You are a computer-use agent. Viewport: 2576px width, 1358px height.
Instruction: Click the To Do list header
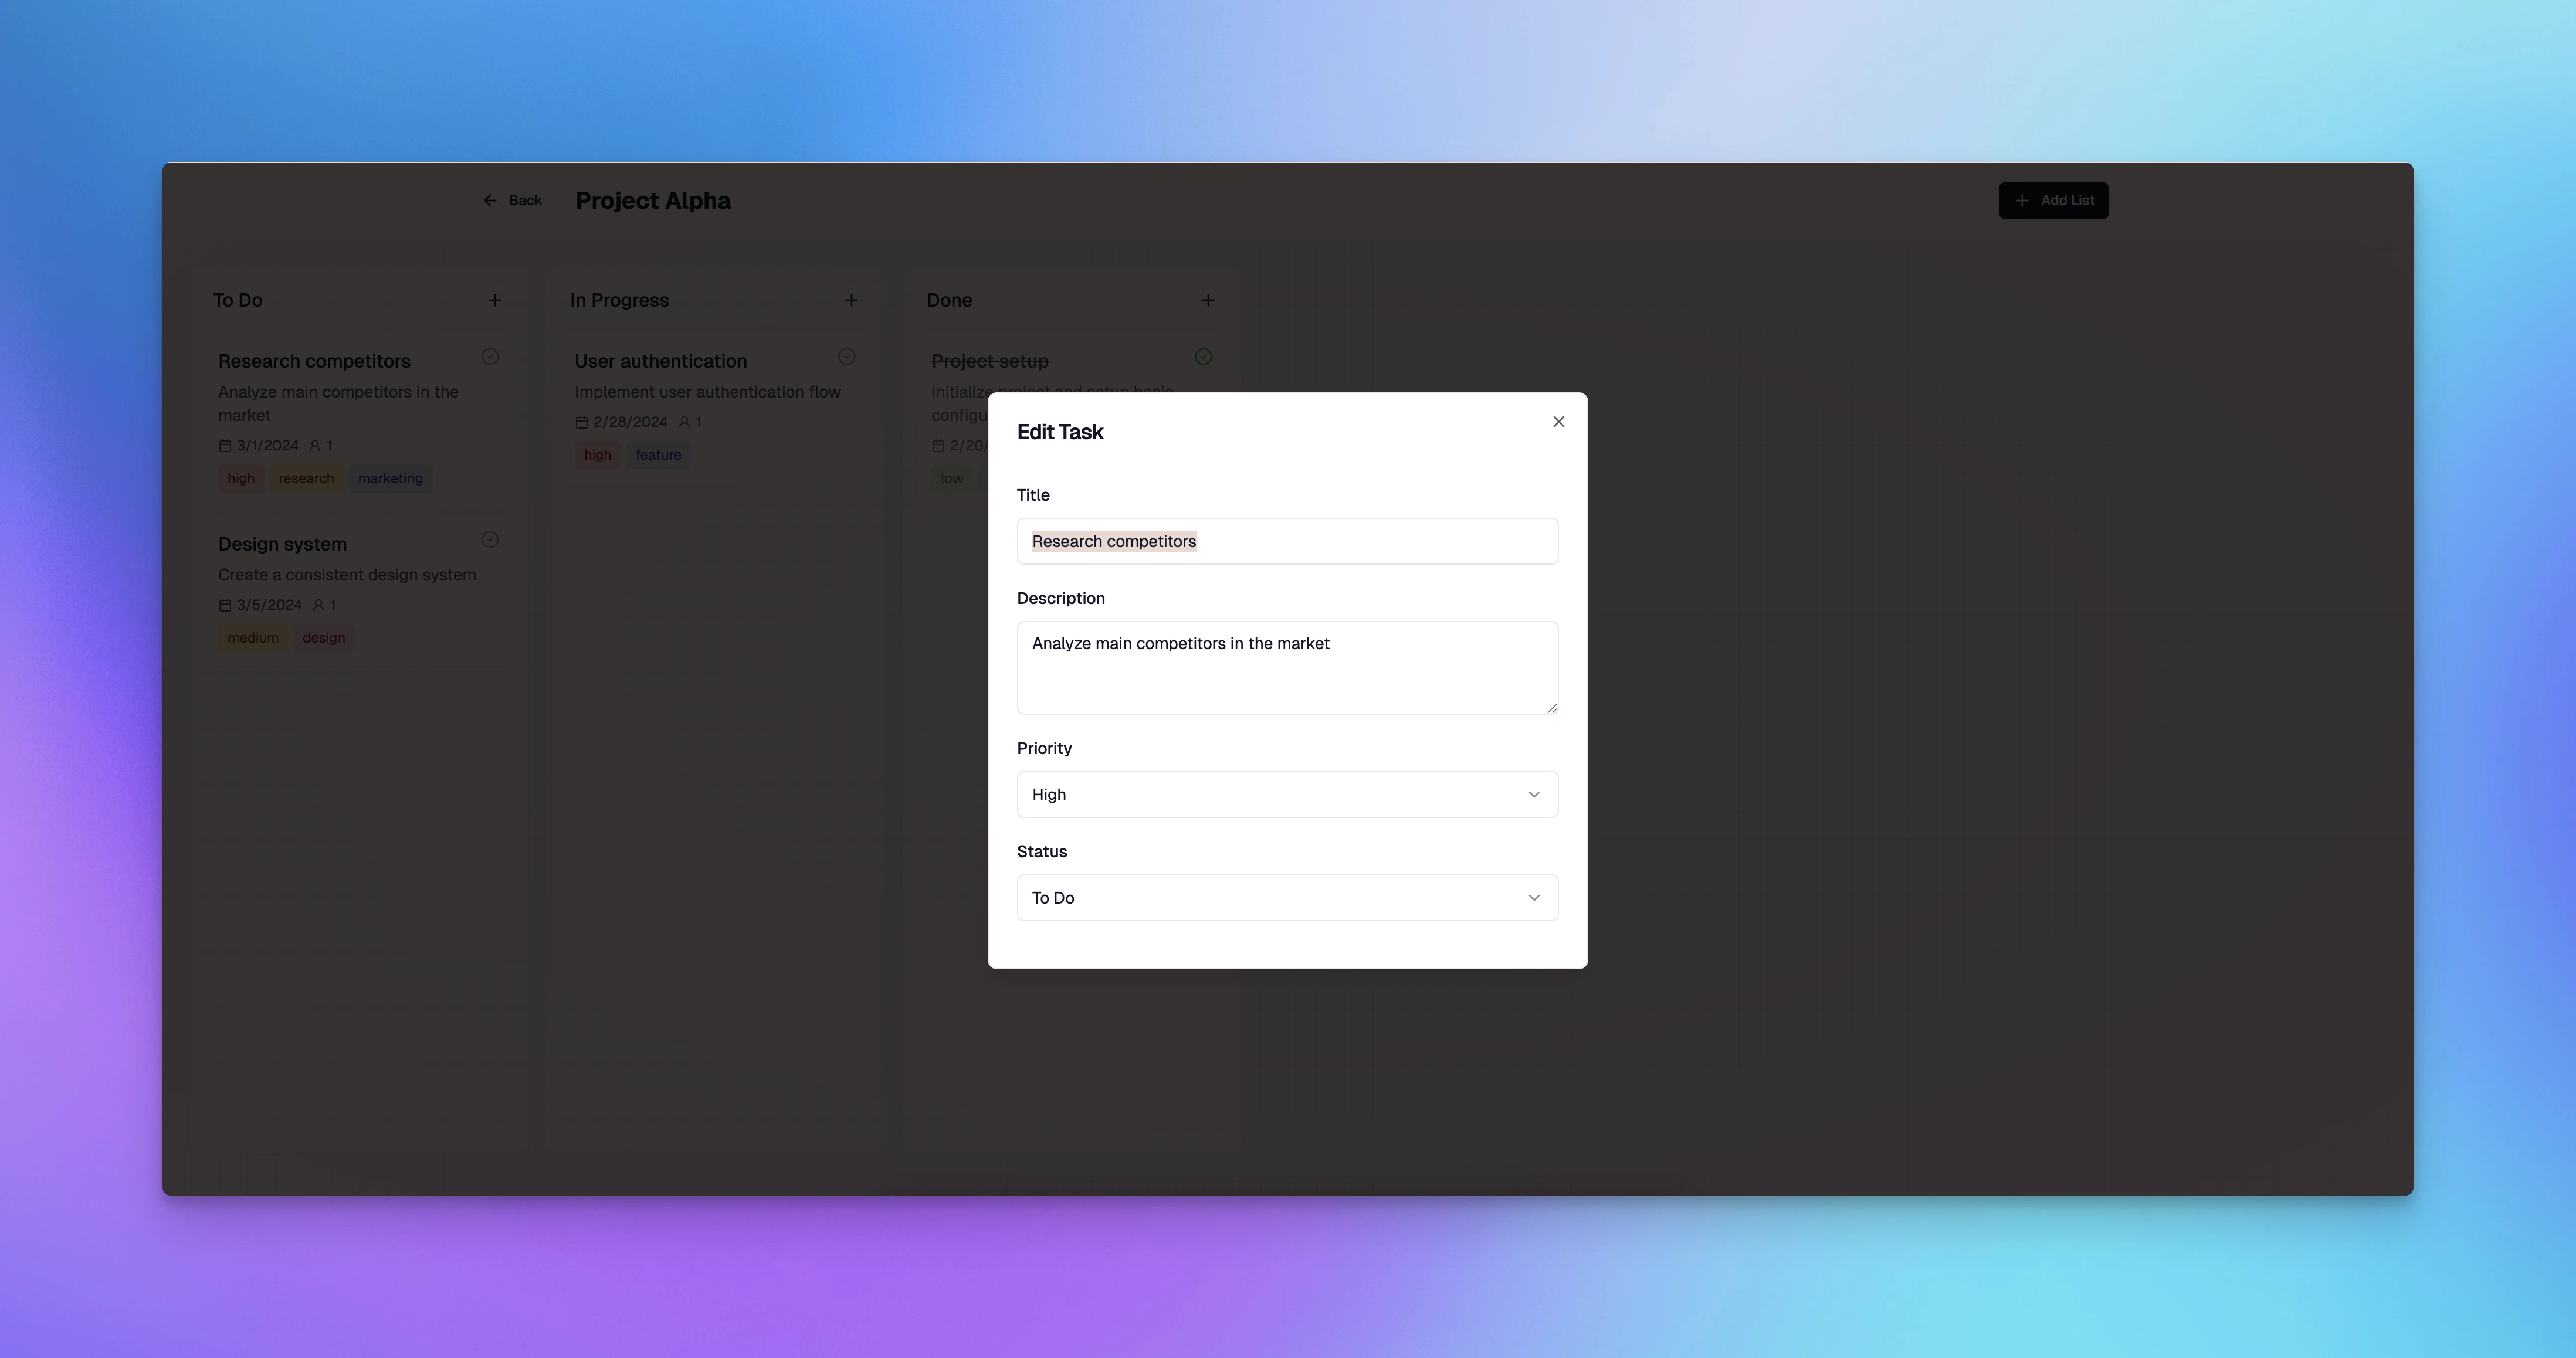pyautogui.click(x=237, y=300)
